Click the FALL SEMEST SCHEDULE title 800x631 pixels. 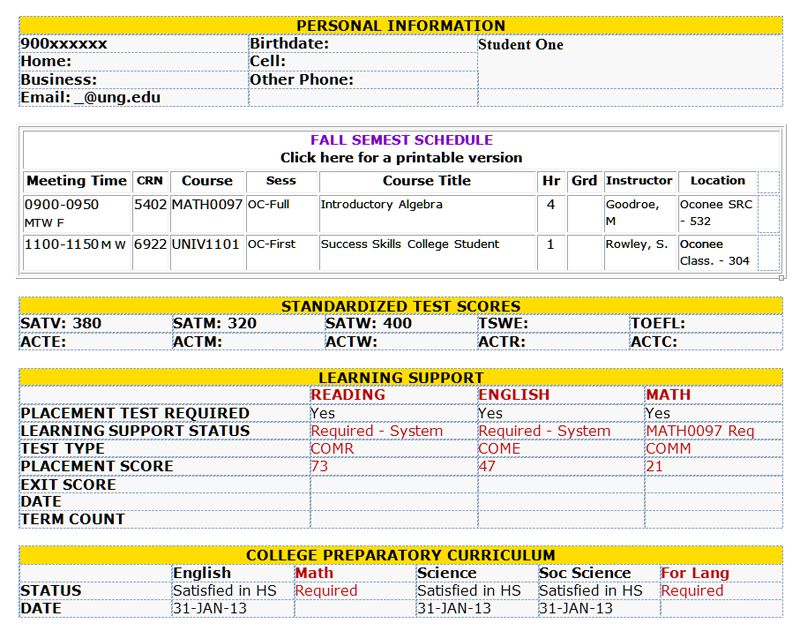pyautogui.click(x=402, y=140)
